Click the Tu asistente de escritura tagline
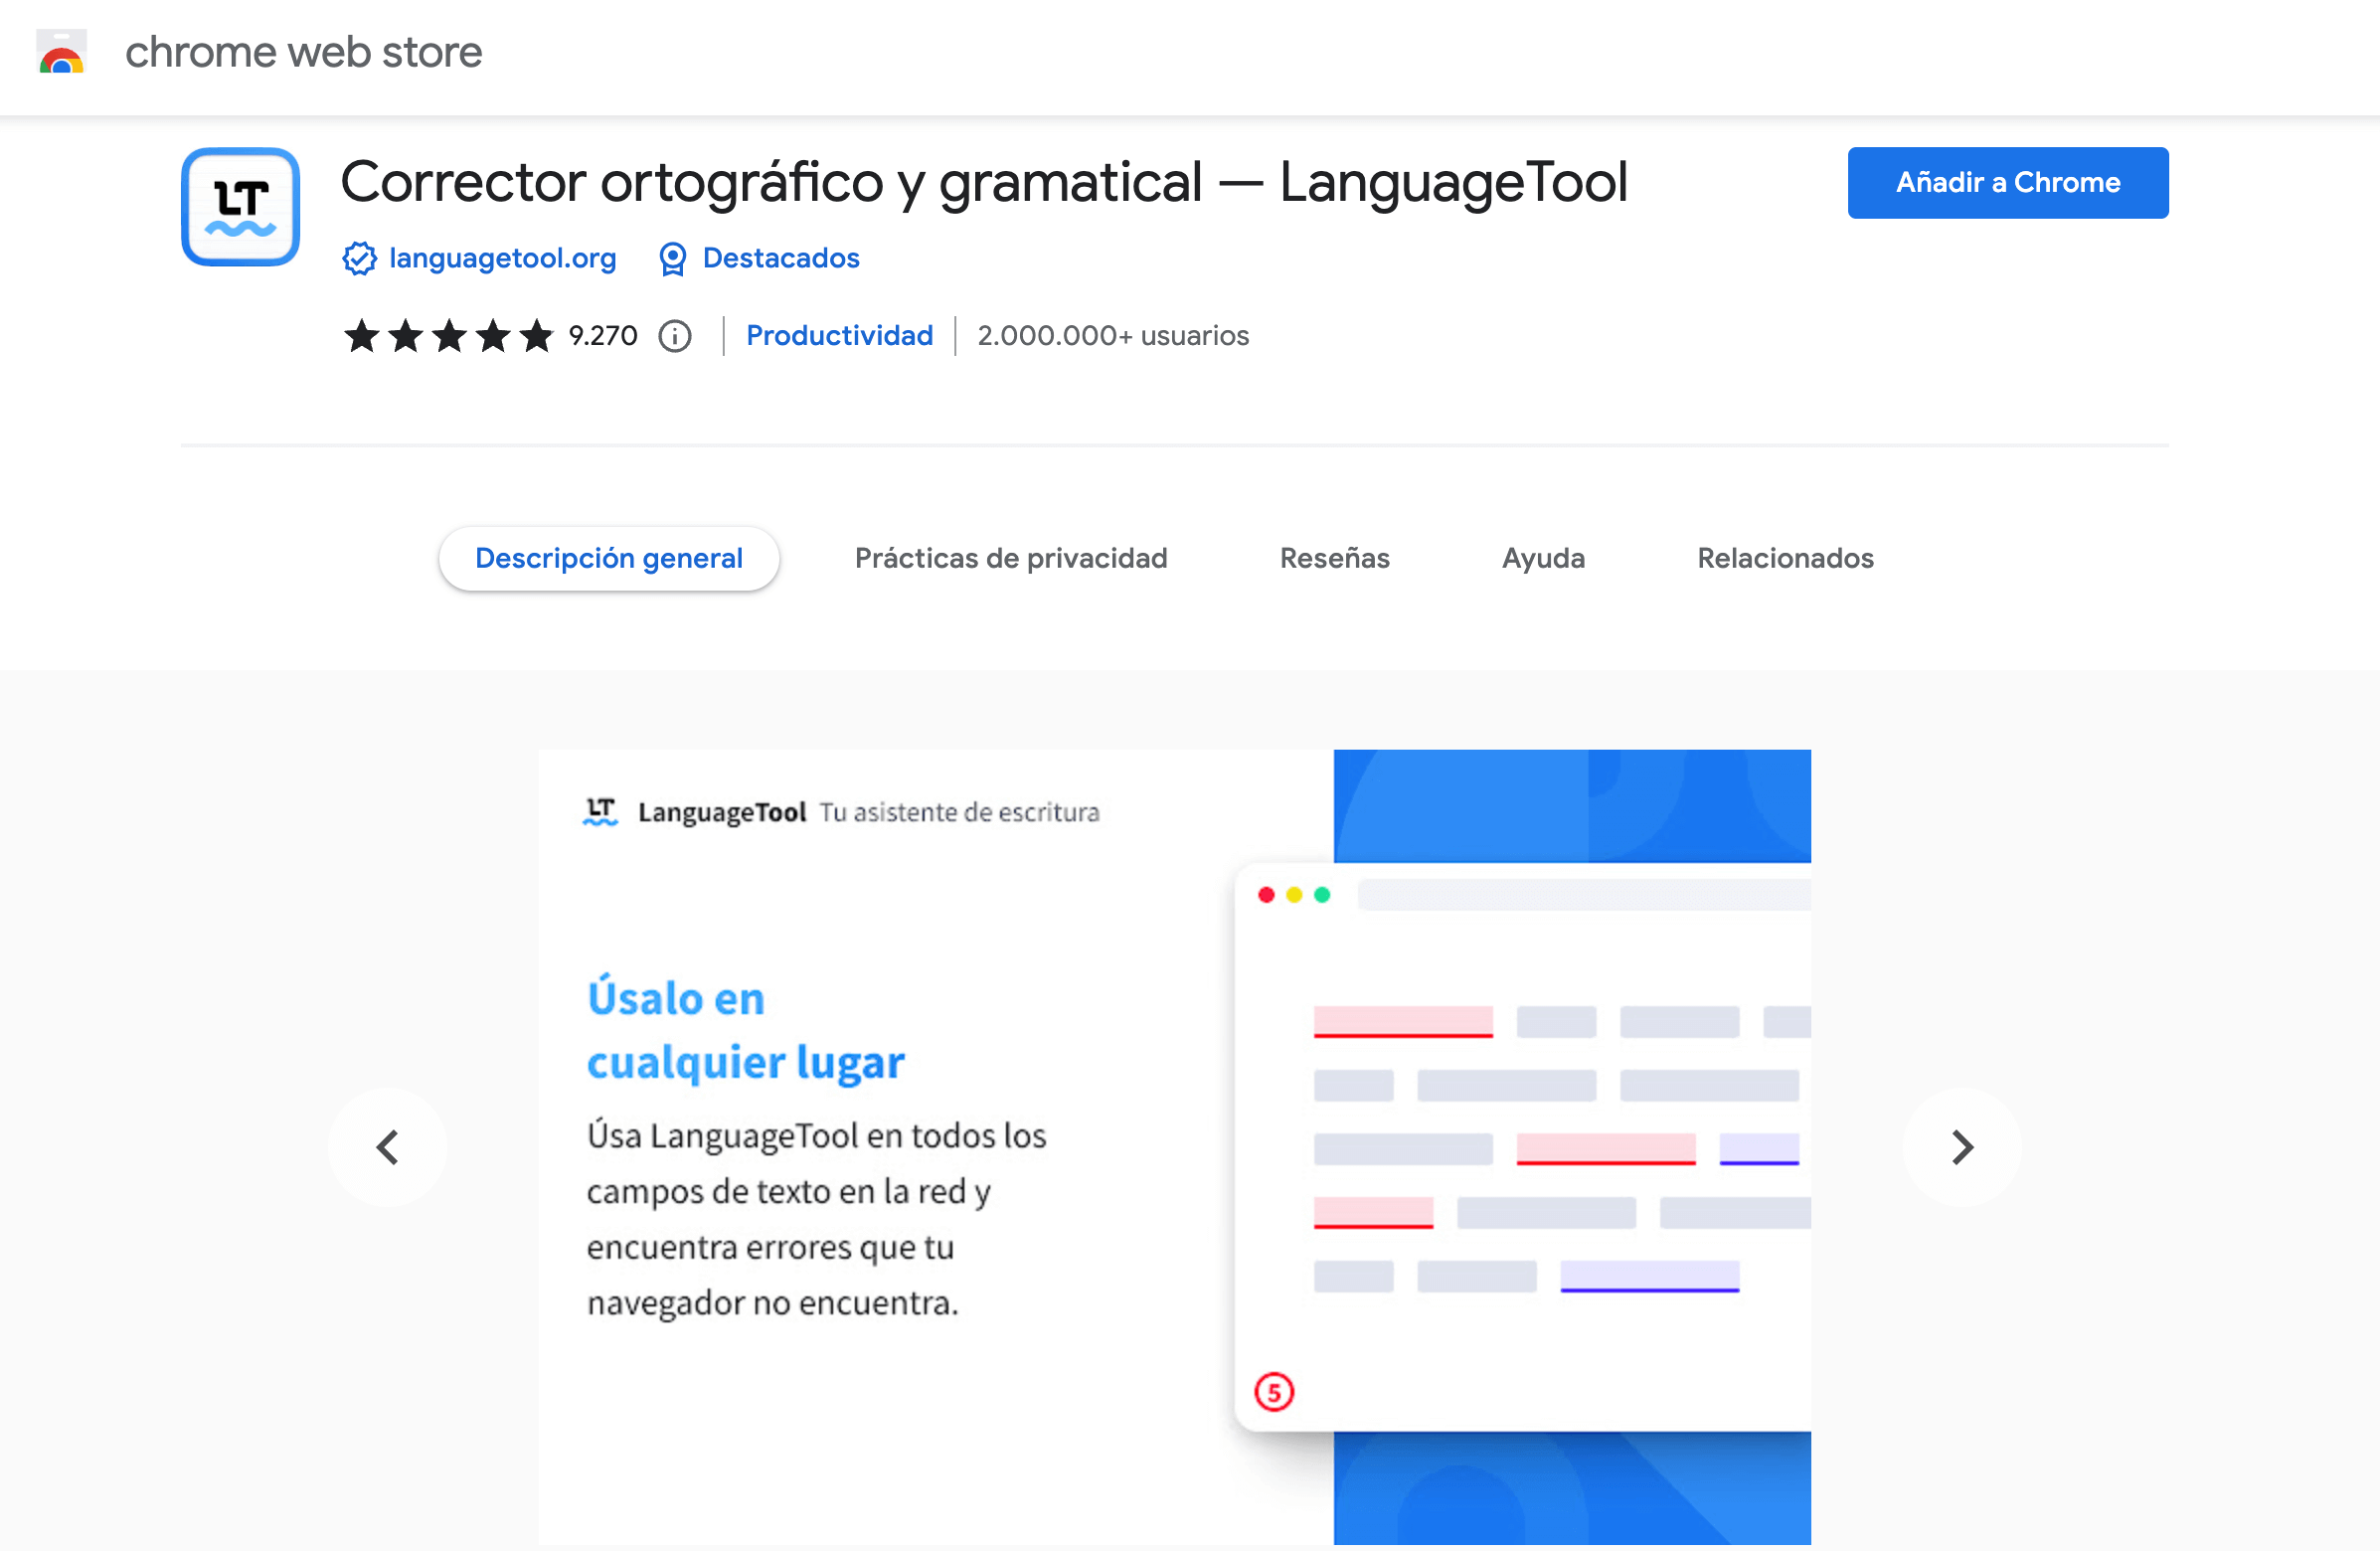 [959, 812]
